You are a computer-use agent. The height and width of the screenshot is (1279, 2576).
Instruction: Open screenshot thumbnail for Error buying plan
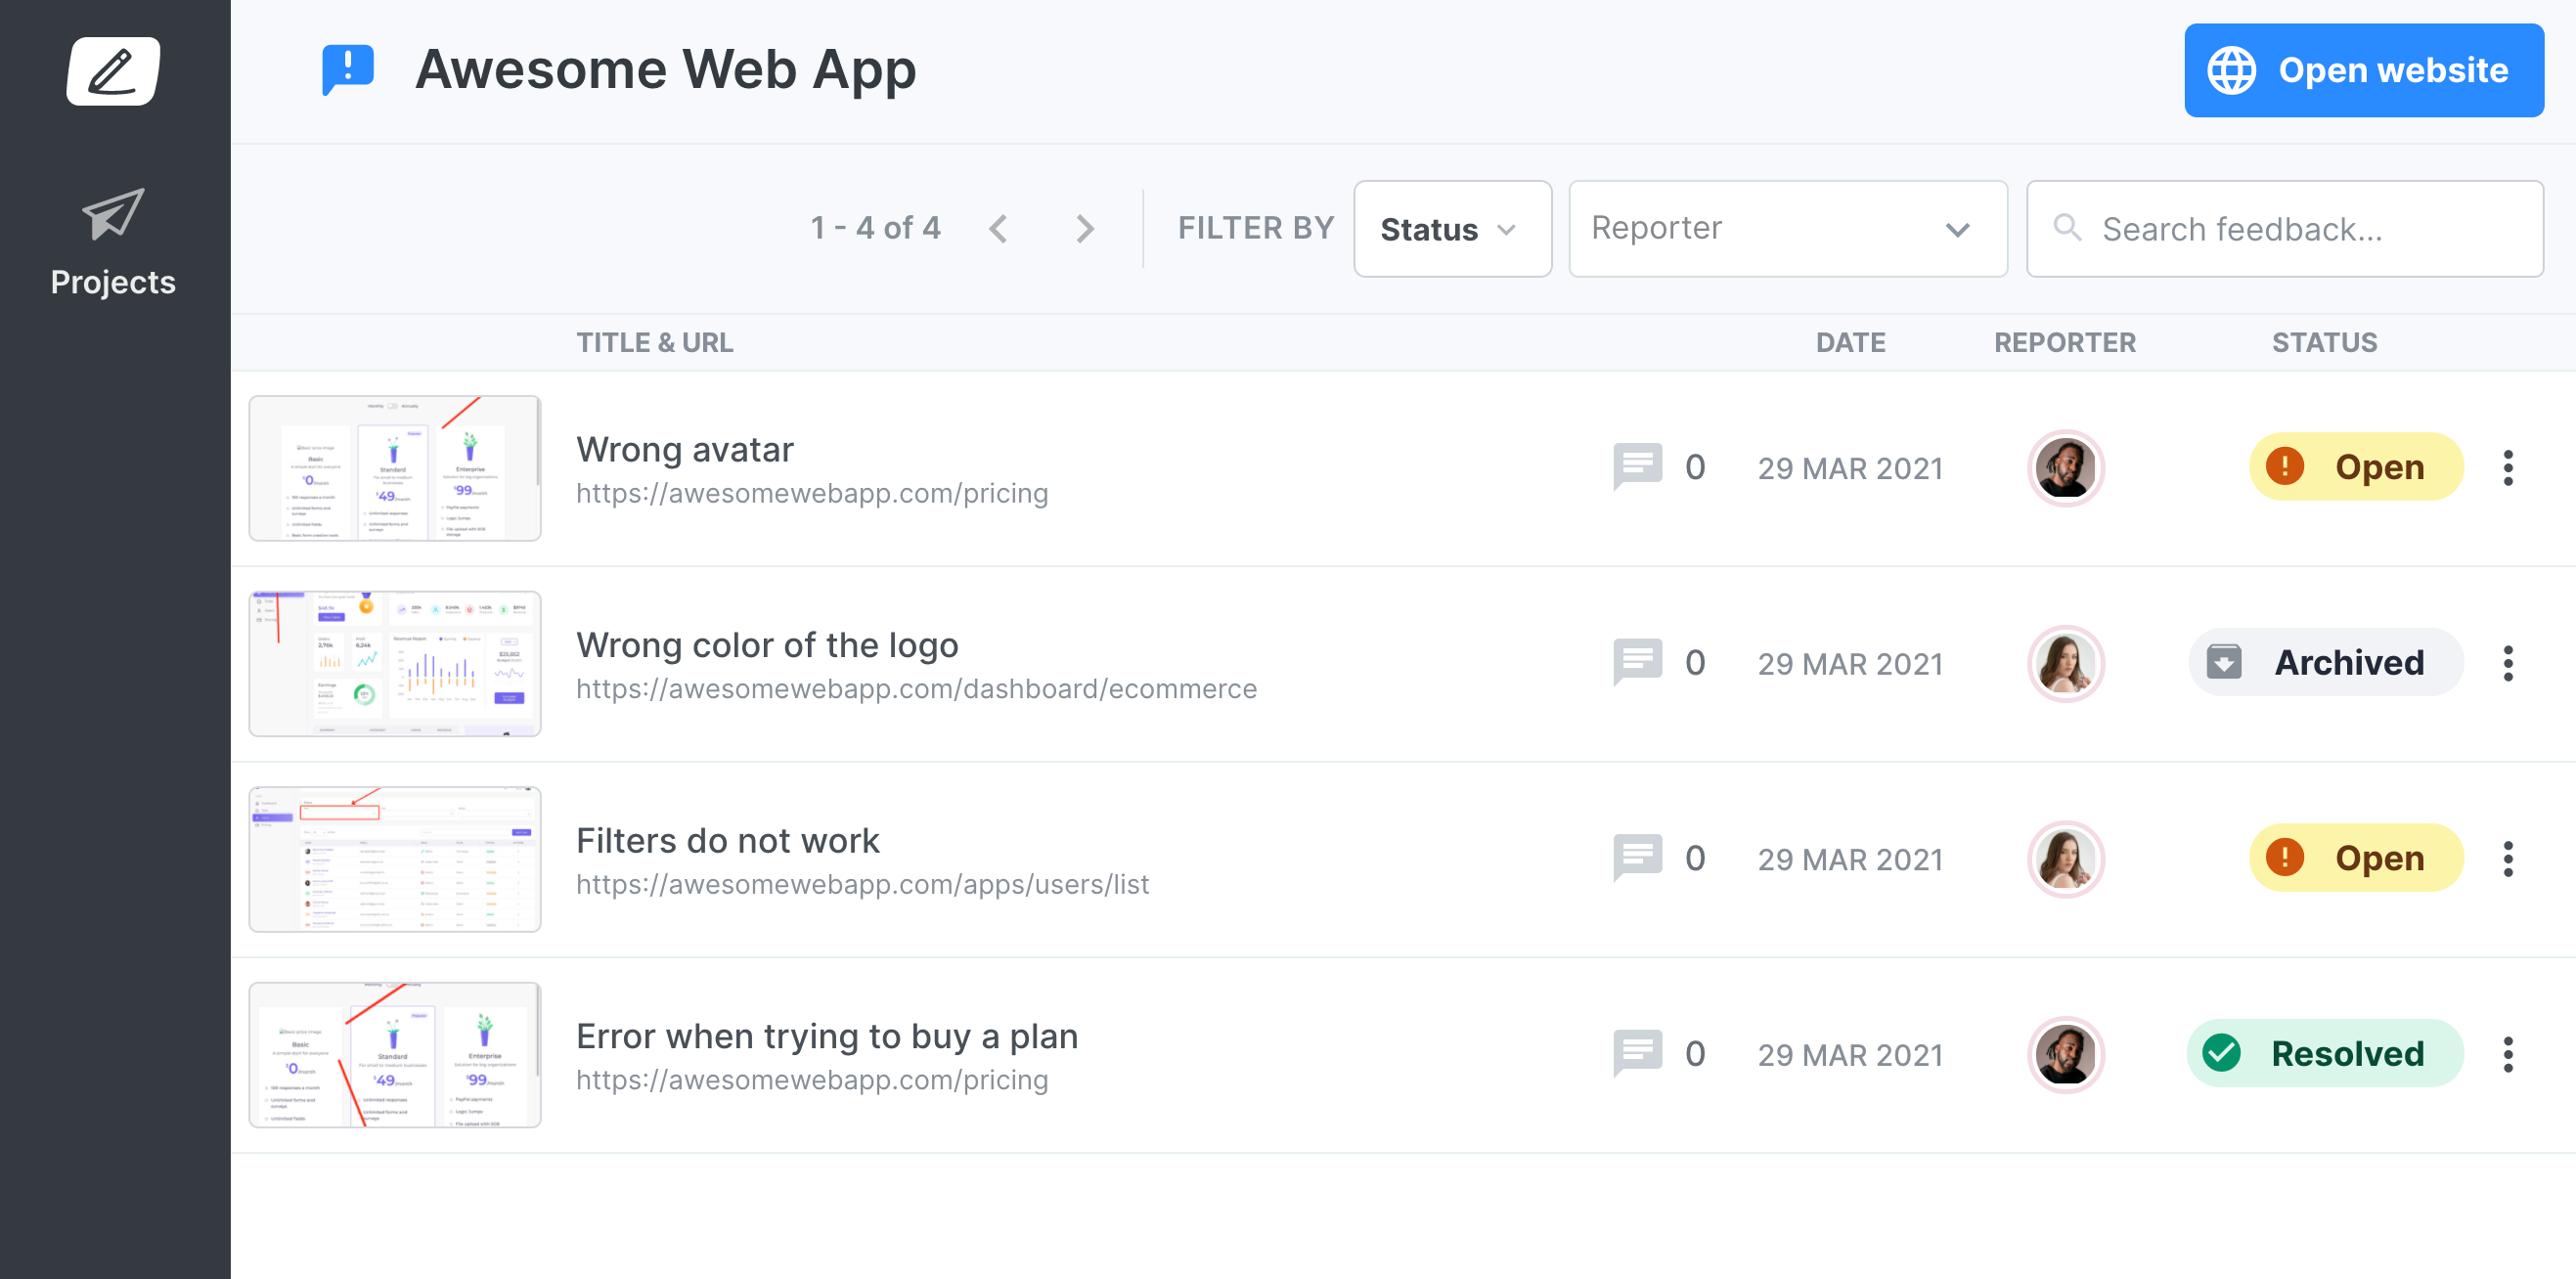click(x=395, y=1054)
